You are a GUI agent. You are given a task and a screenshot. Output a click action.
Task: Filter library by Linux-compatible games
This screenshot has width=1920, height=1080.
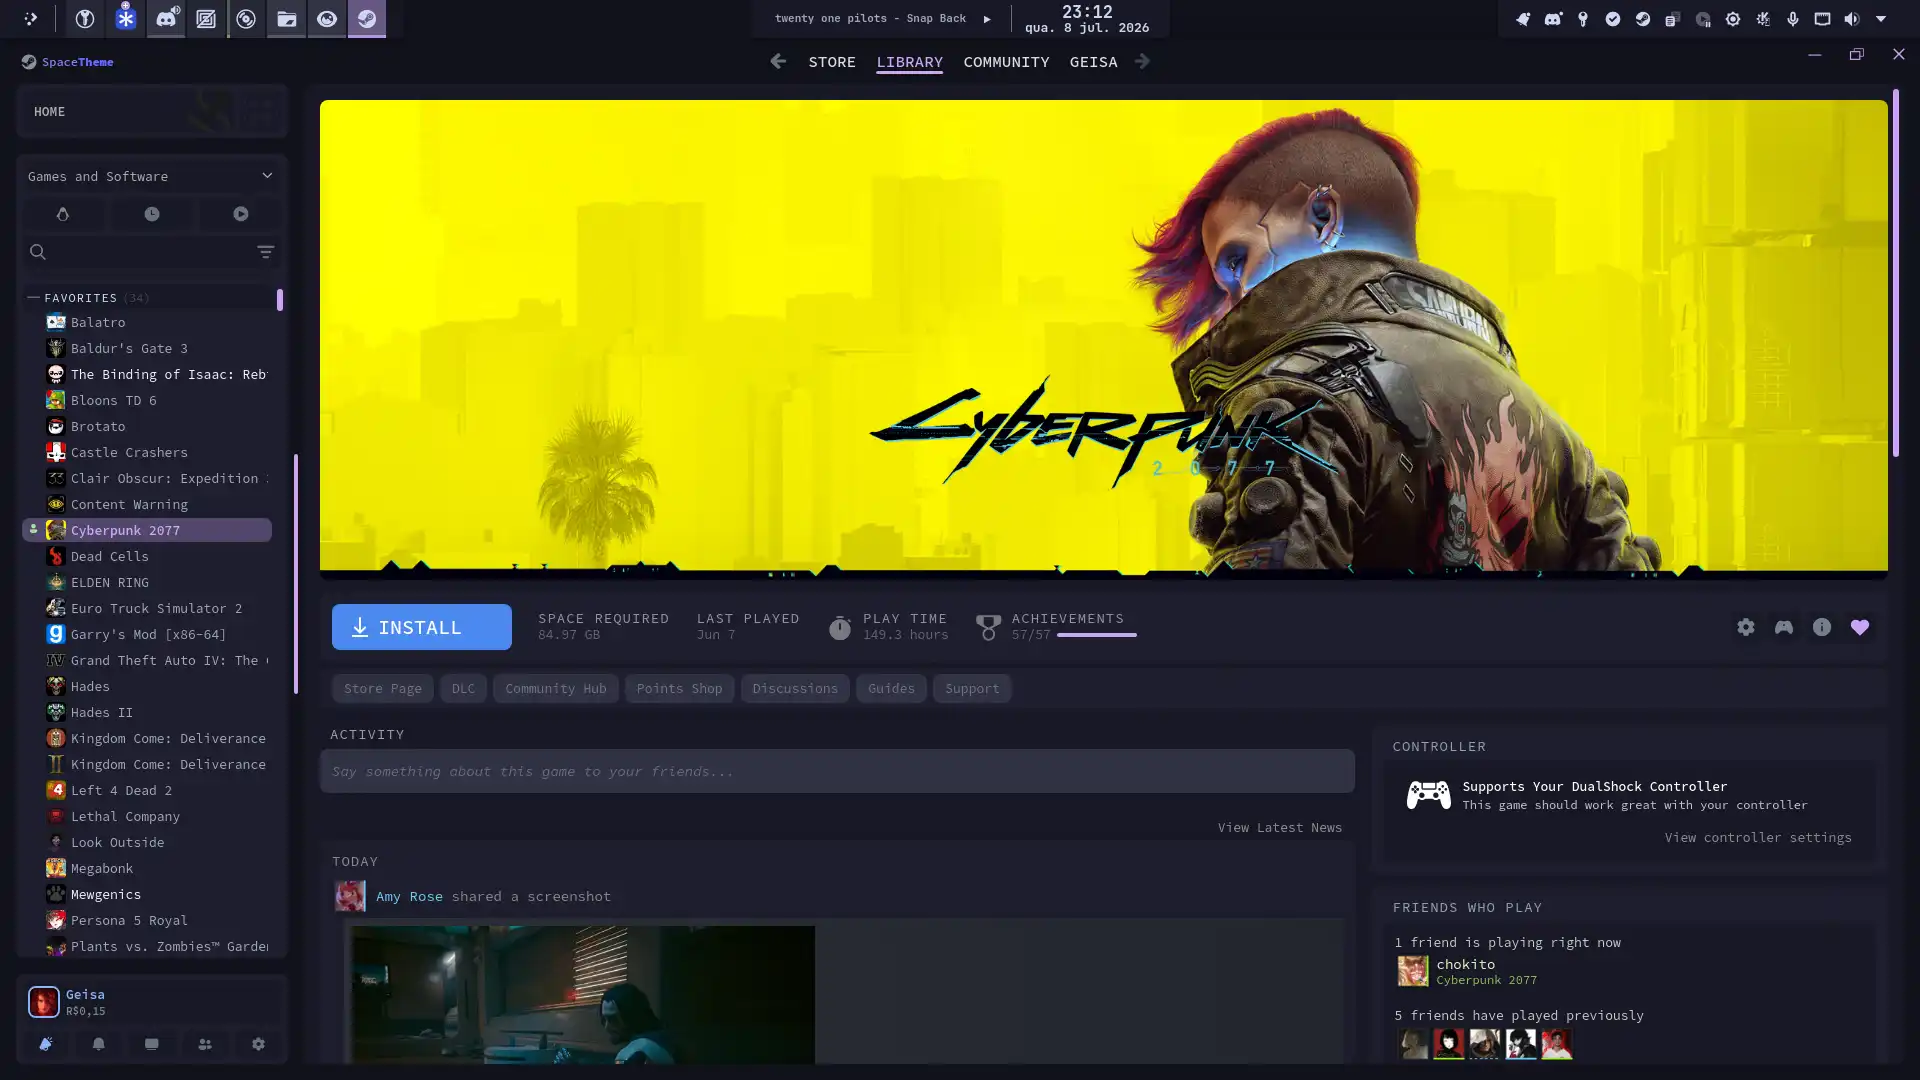click(x=62, y=214)
